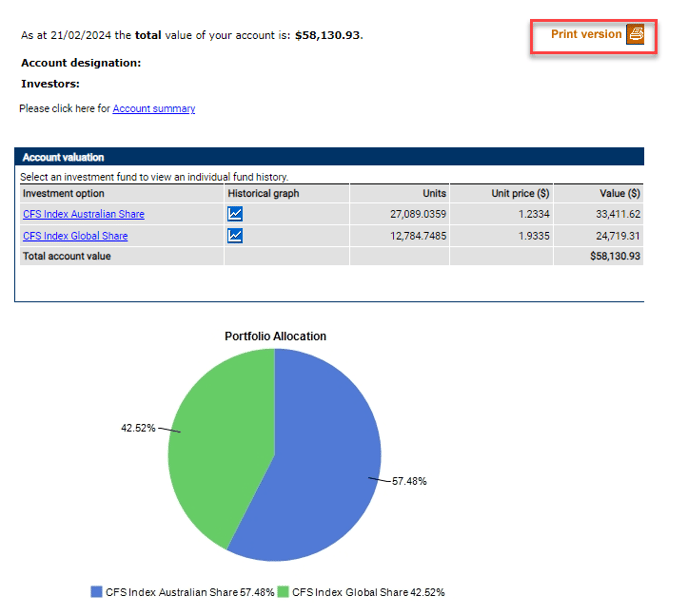Open CFS Index Global Share fund history

75,236
